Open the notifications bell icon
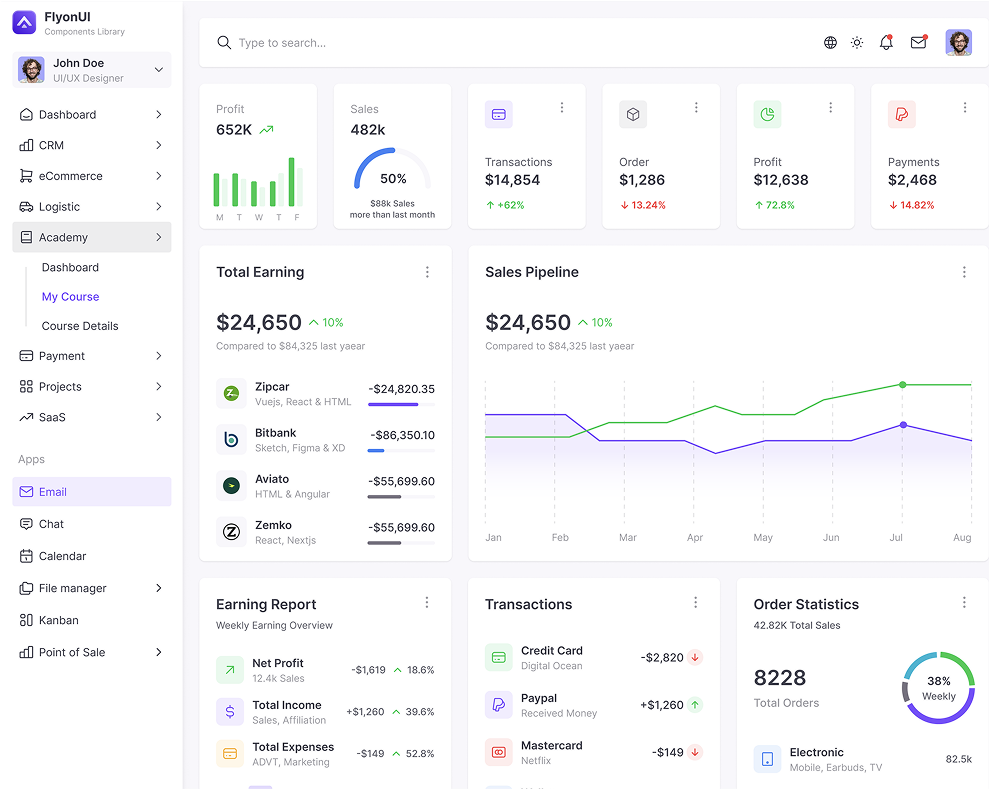 point(886,42)
